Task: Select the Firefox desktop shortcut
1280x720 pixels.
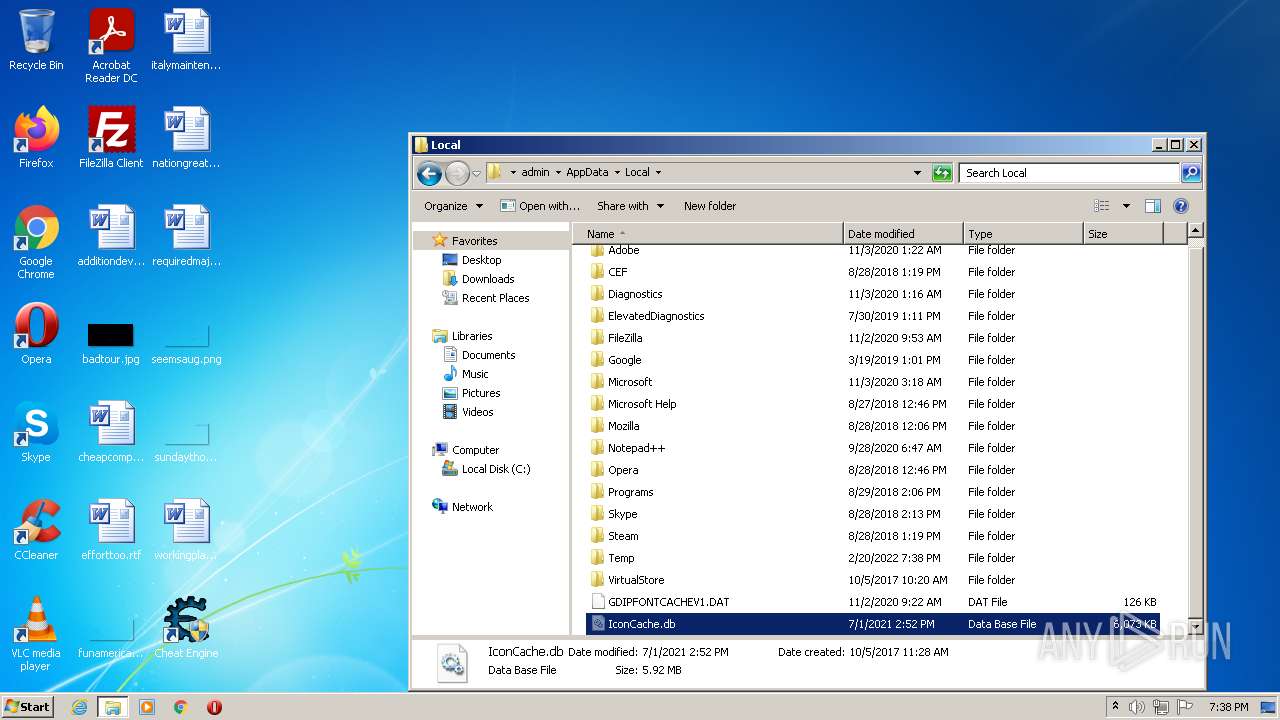Action: click(36, 138)
